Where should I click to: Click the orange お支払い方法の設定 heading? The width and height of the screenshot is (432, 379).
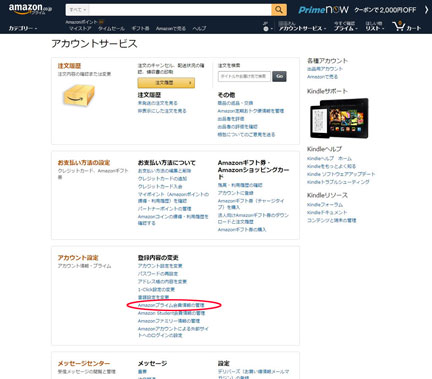[x=84, y=163]
